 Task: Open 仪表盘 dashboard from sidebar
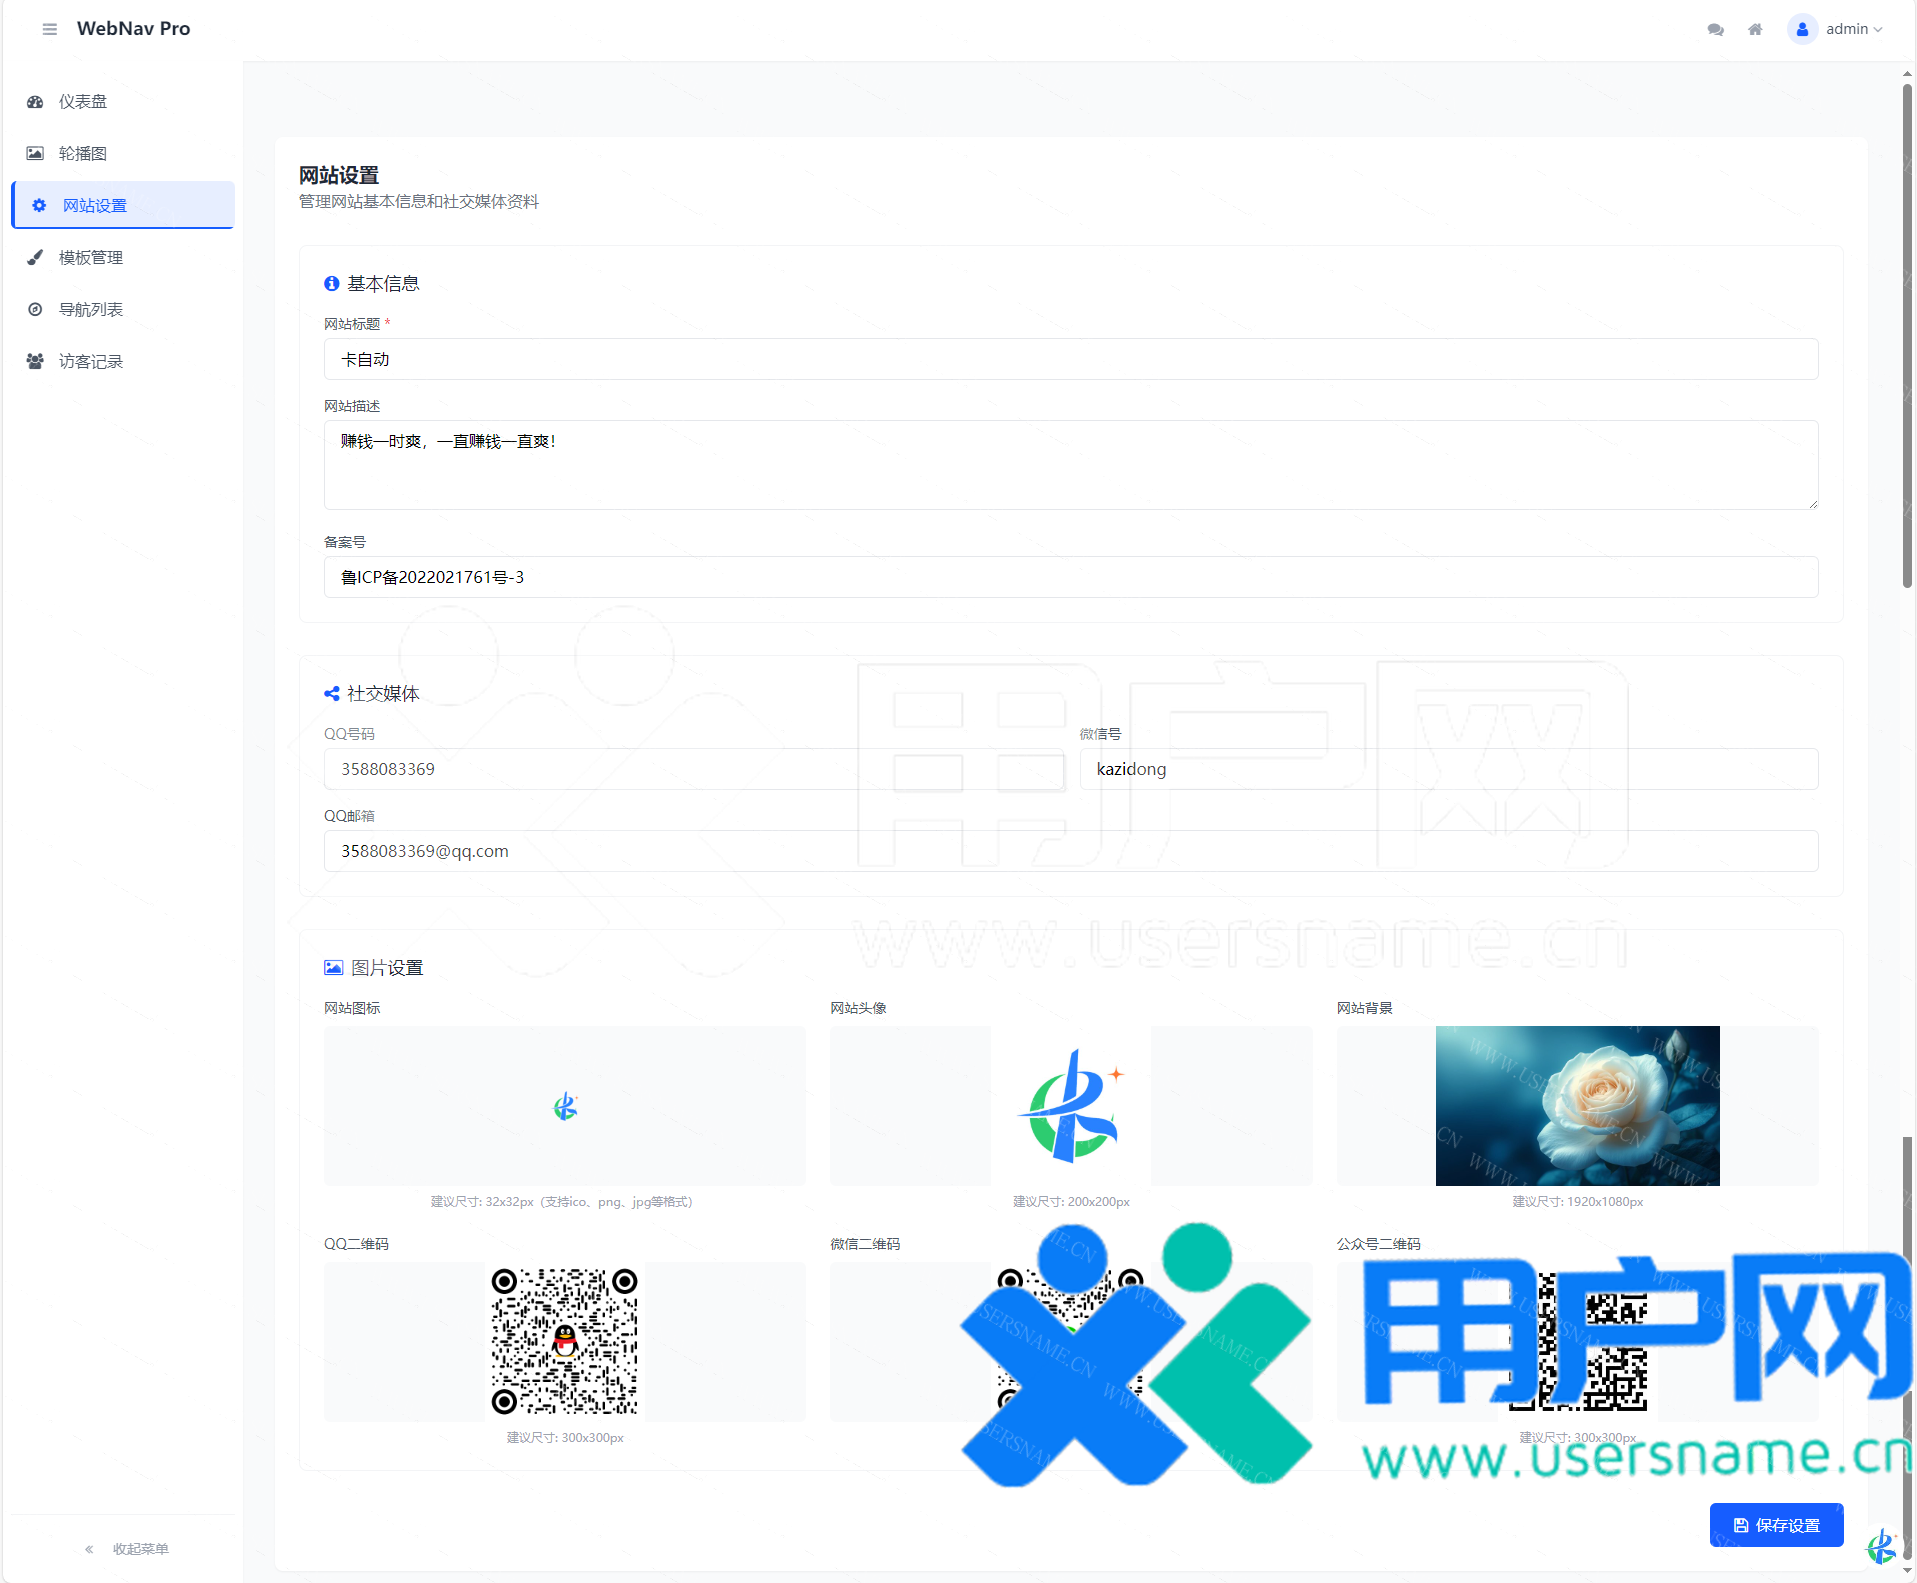(x=82, y=101)
